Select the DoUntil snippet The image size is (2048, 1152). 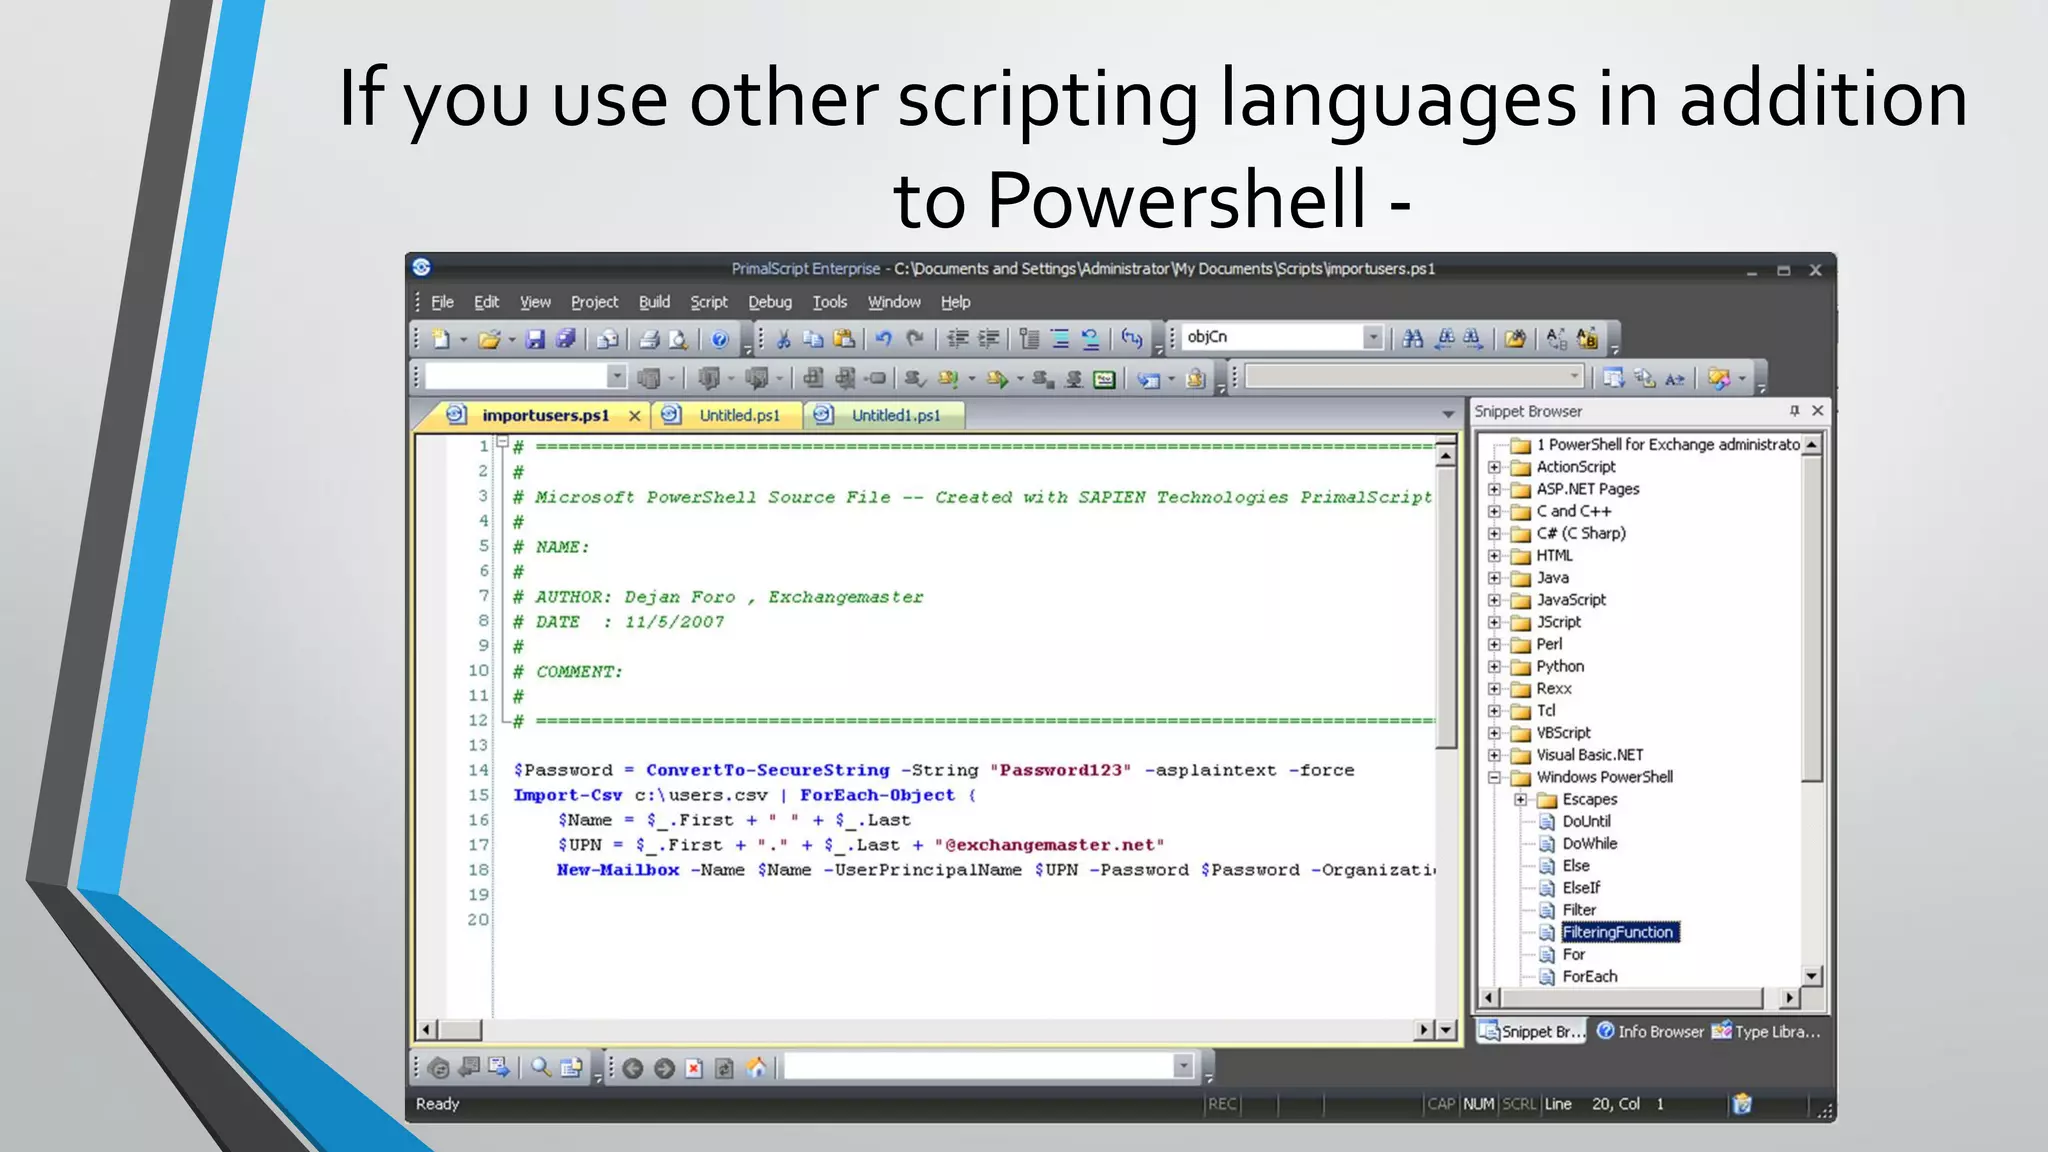pos(1586,821)
